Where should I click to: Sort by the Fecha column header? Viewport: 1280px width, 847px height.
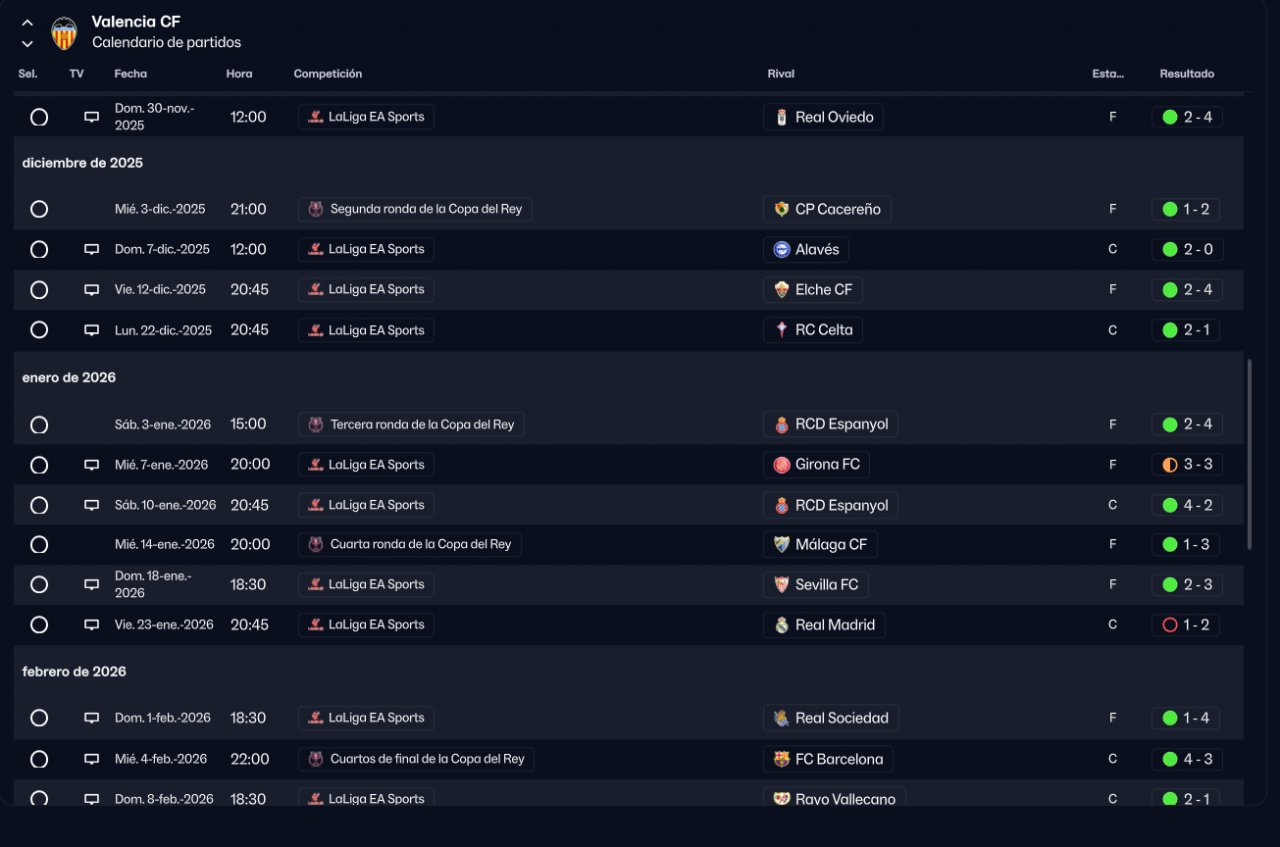point(130,74)
